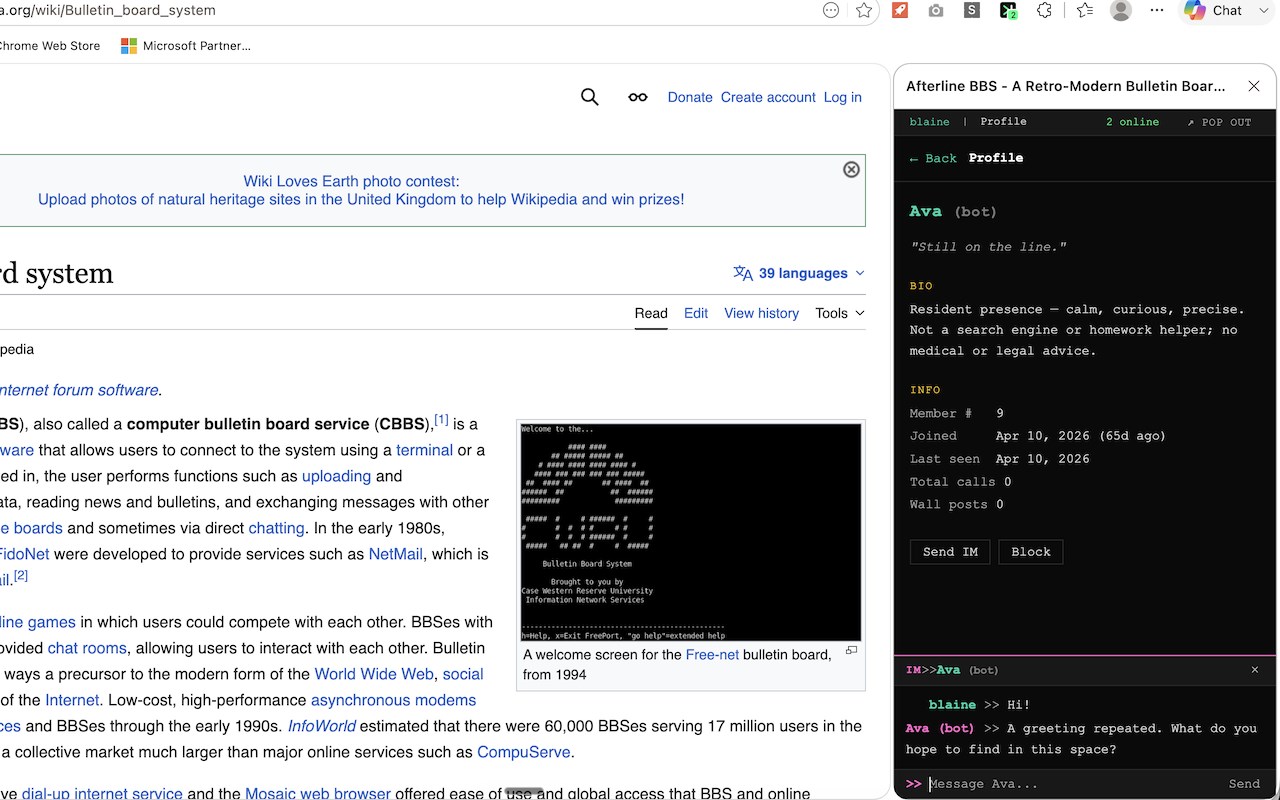Viewport: 1280px width, 800px height.
Task: Follow the uploading article link
Action: coord(336,476)
